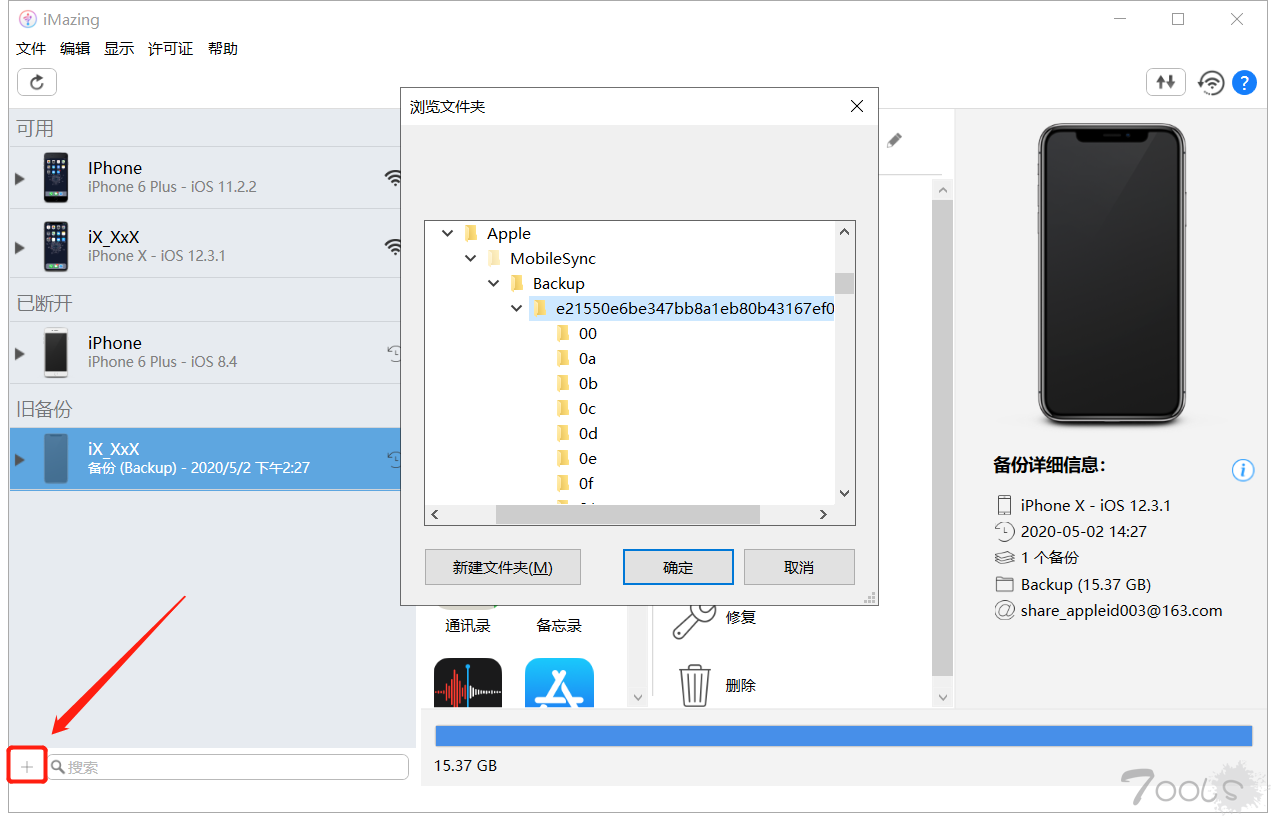The height and width of the screenshot is (821, 1276).
Task: Collapse the MobileSync folder node
Action: (x=470, y=258)
